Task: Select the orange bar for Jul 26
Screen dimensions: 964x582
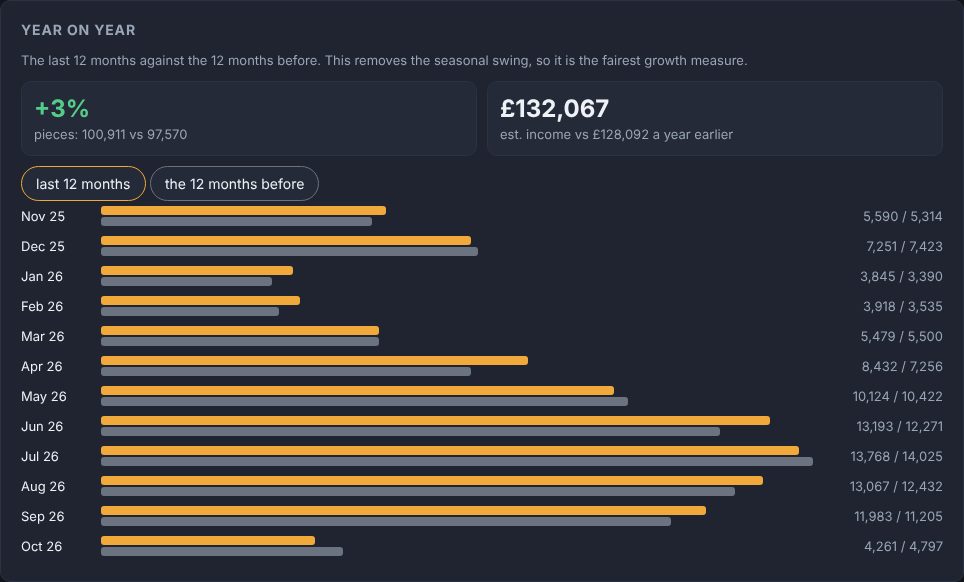Action: point(450,450)
